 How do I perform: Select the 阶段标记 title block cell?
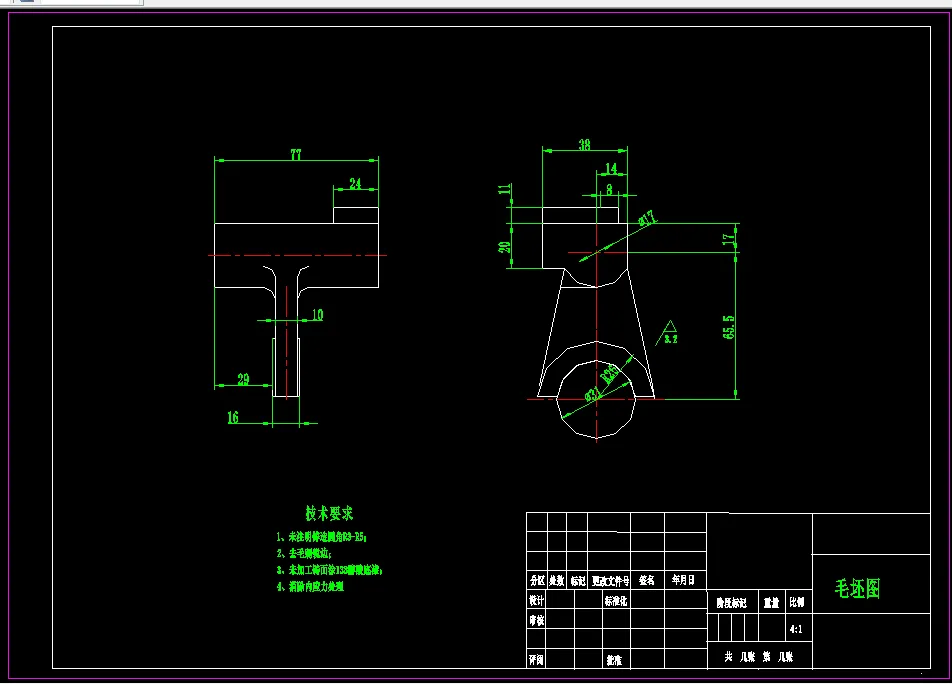coord(731,603)
